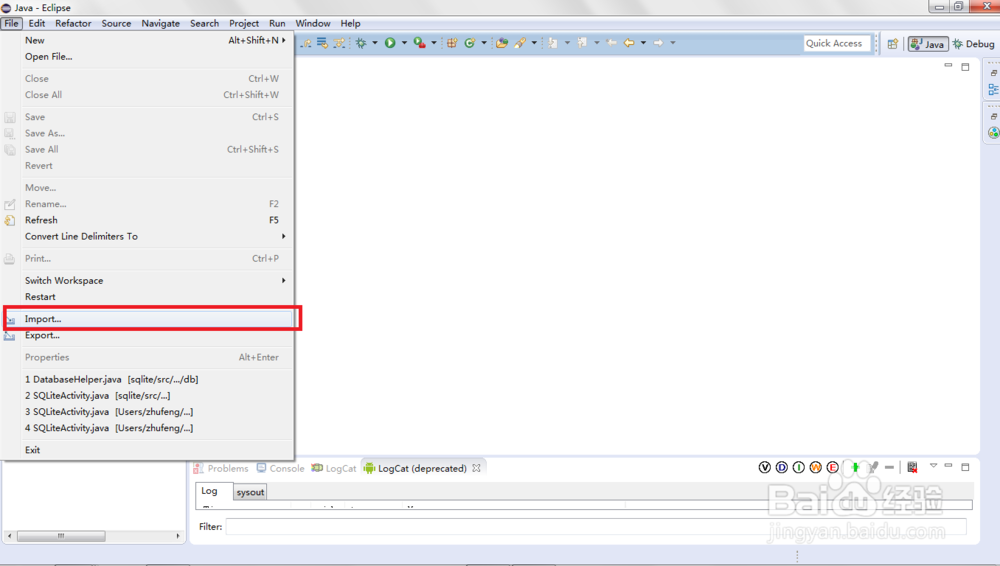
Task: Minimize the LogCat bottom panel
Action: (x=948, y=466)
